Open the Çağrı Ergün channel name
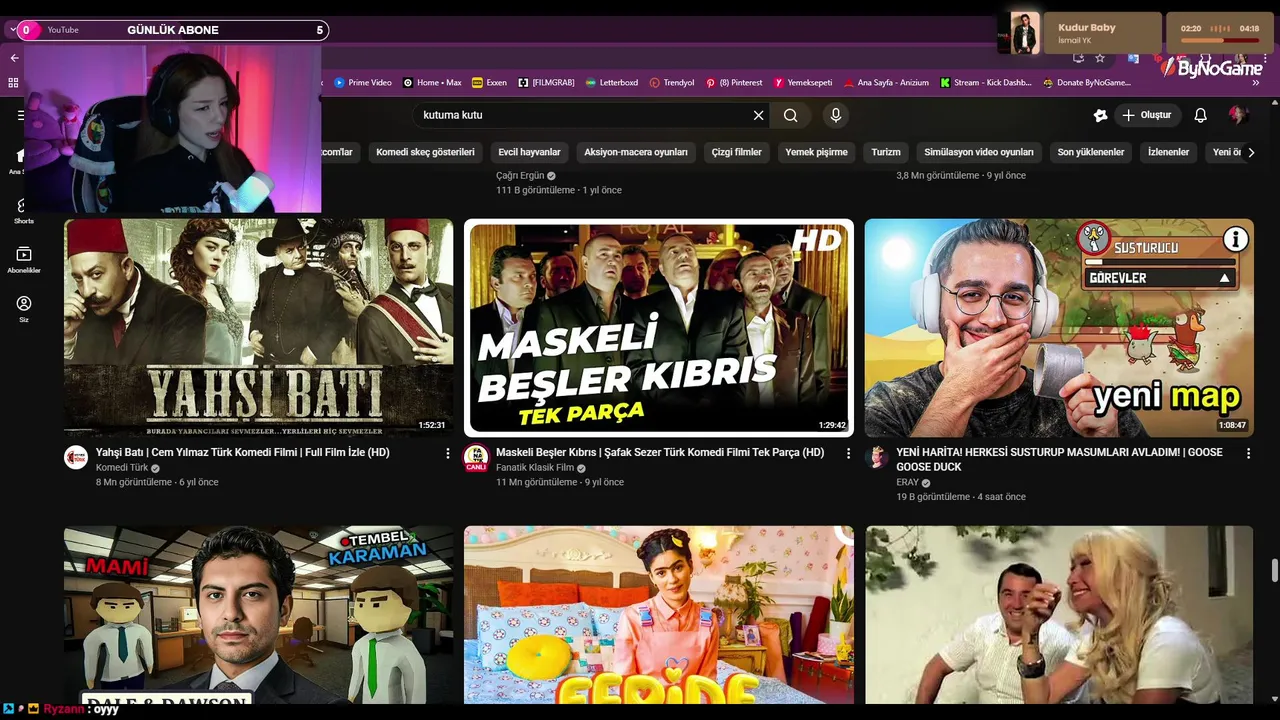 click(x=519, y=175)
